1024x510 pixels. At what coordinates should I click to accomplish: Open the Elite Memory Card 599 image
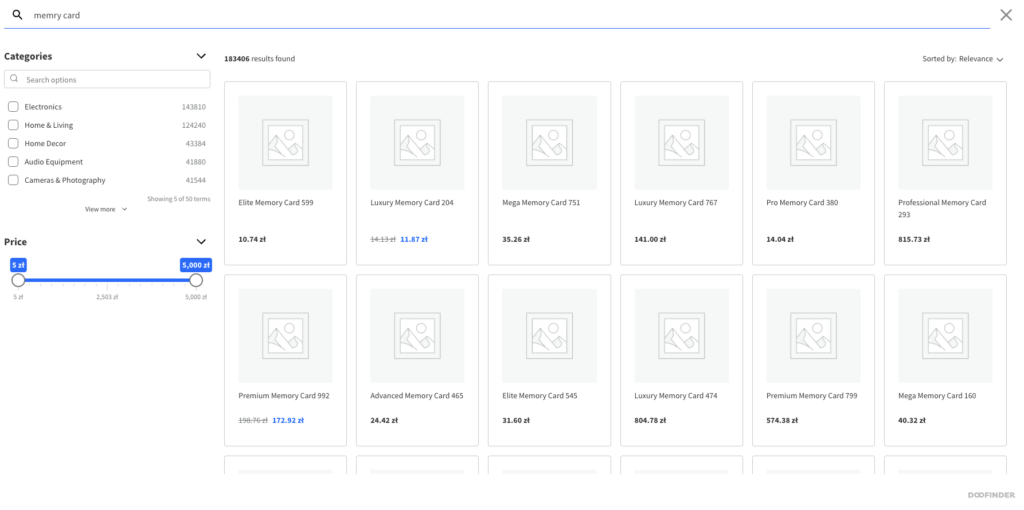[x=285, y=142]
